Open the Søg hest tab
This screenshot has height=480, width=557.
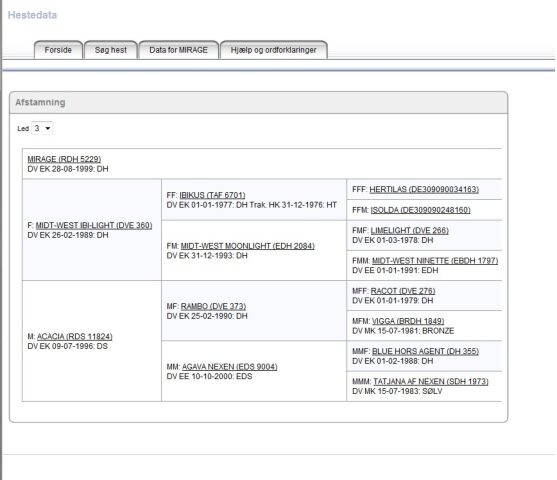click(x=110, y=50)
